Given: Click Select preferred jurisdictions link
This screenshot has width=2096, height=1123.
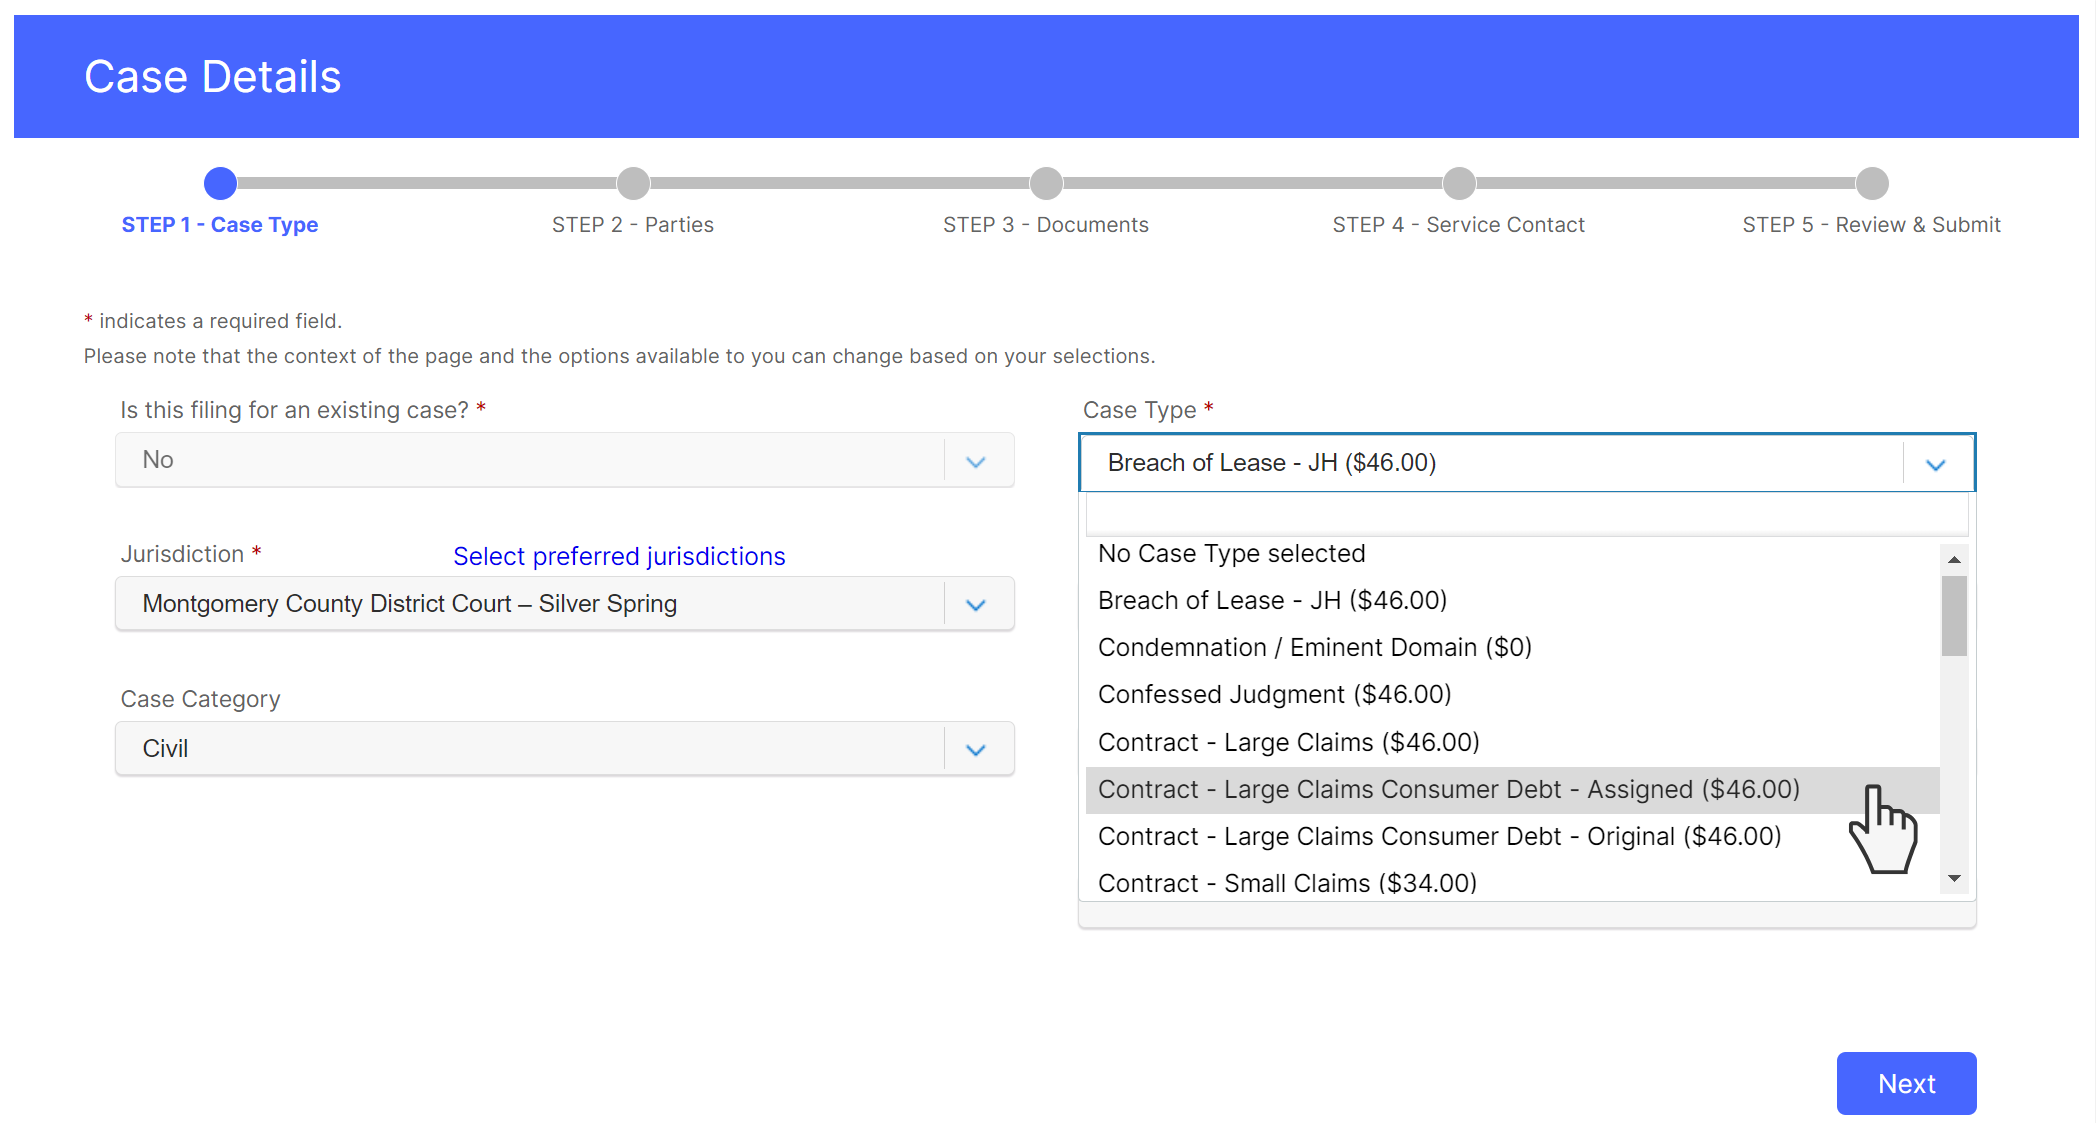Looking at the screenshot, I should [x=619, y=556].
